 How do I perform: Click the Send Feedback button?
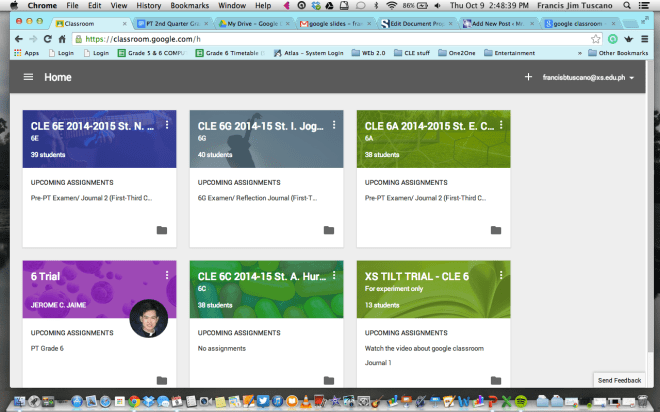(619, 381)
